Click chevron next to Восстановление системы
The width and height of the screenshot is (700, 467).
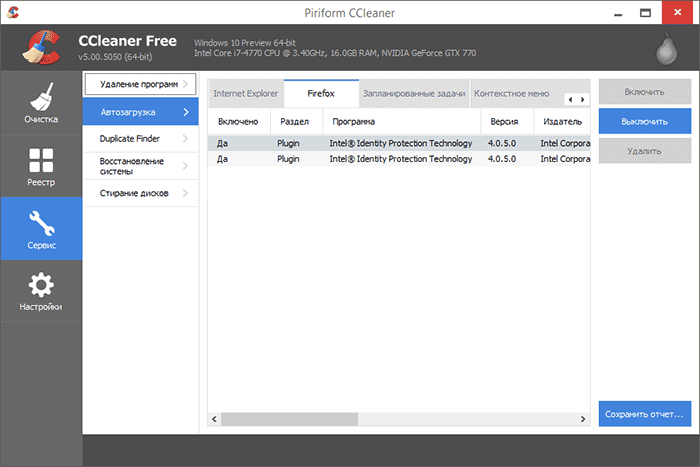(185, 166)
